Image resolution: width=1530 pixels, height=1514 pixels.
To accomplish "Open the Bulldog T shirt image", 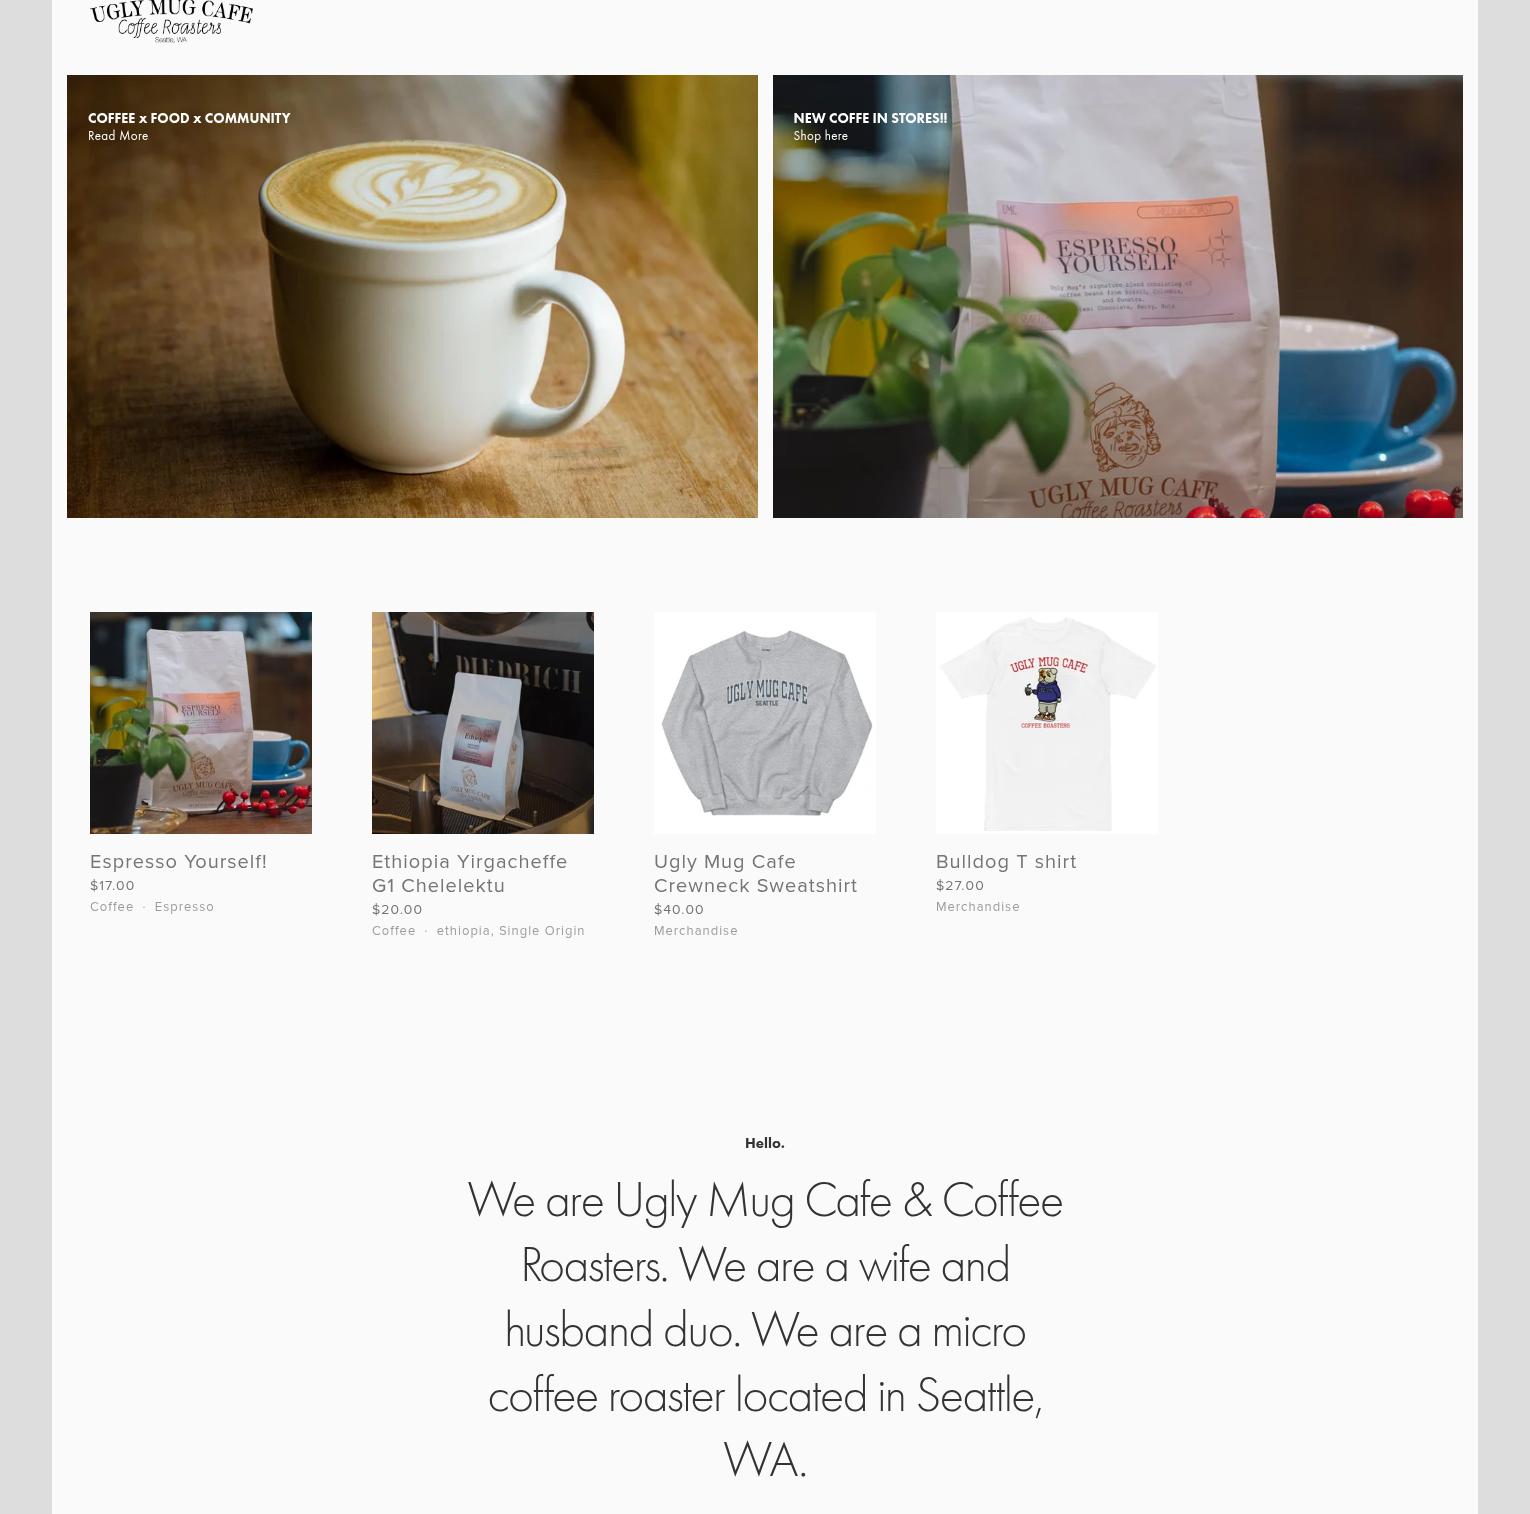I will click(x=1047, y=723).
